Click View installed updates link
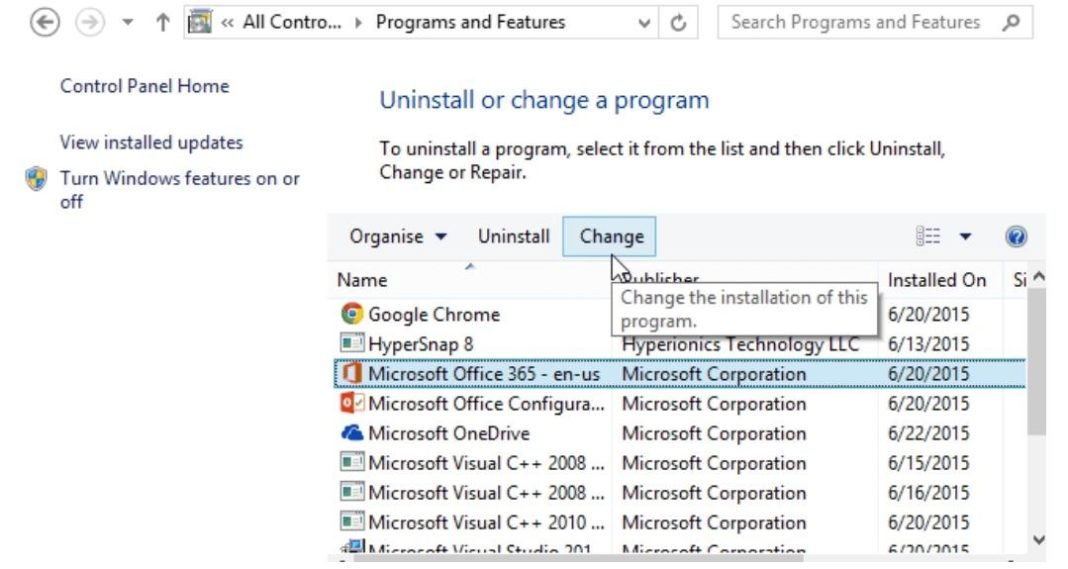1068x569 pixels. [151, 142]
